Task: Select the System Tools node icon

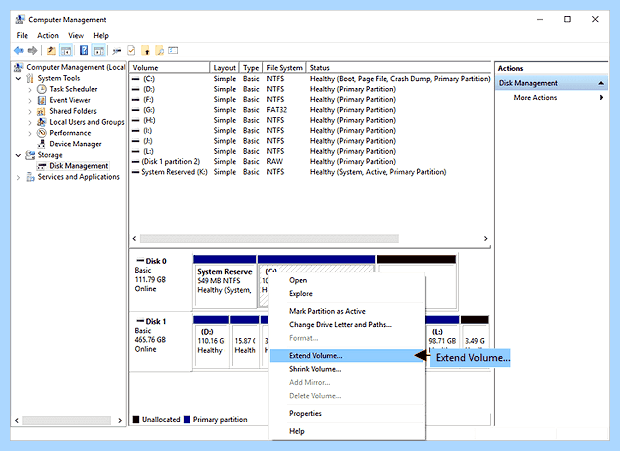Action: click(30, 78)
